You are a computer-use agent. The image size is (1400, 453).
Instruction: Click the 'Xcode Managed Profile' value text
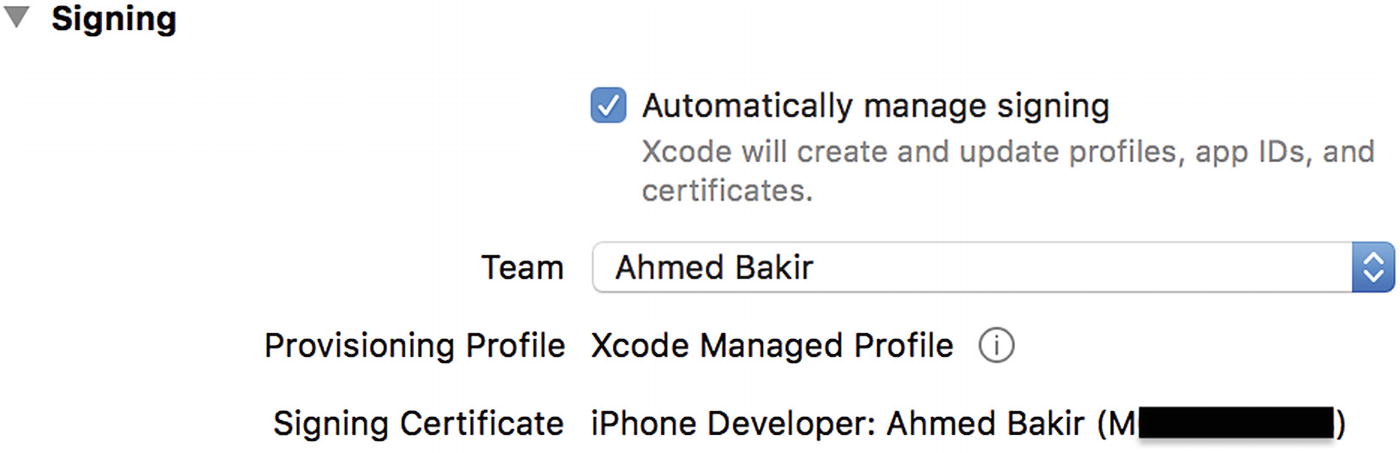point(772,346)
